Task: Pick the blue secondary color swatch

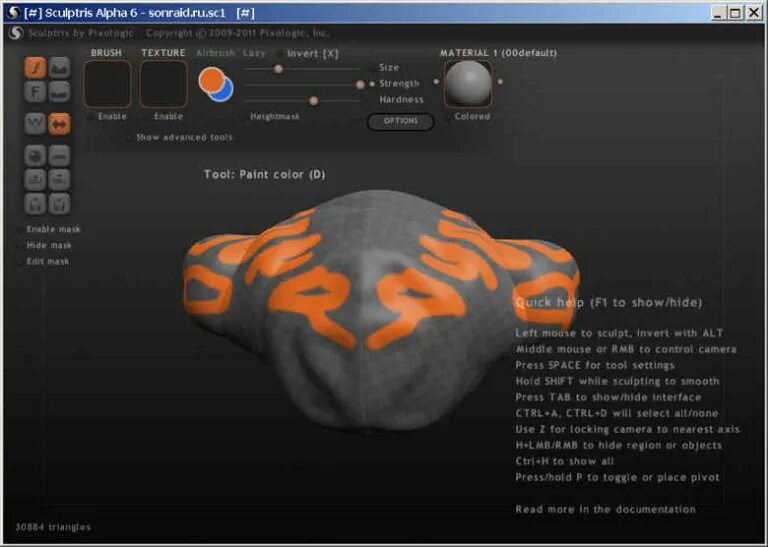Action: coord(226,93)
